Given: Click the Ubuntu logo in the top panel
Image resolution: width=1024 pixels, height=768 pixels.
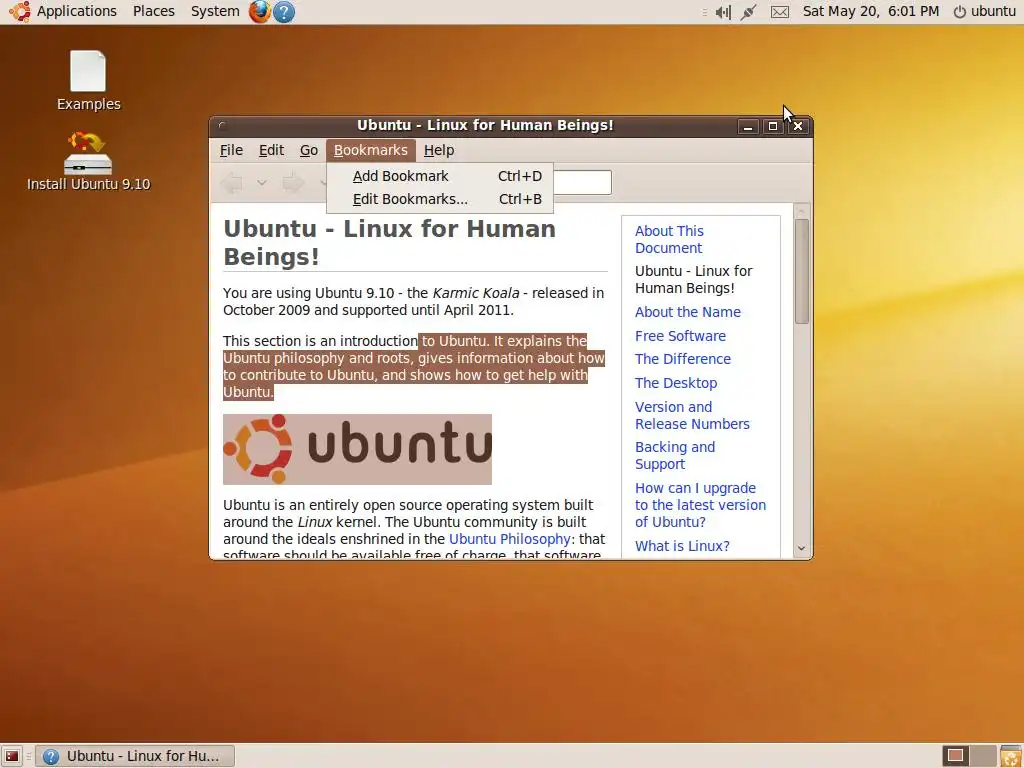Looking at the screenshot, I should pos(20,11).
